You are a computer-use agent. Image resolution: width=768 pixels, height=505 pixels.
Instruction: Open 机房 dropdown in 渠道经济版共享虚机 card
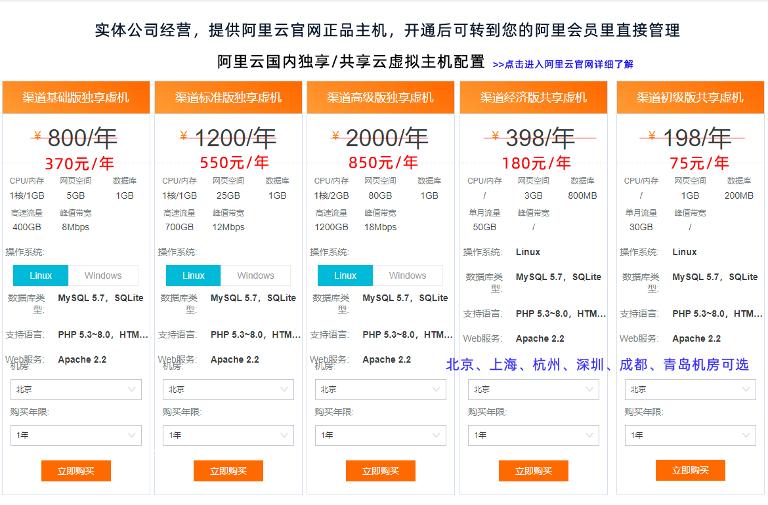point(533,389)
